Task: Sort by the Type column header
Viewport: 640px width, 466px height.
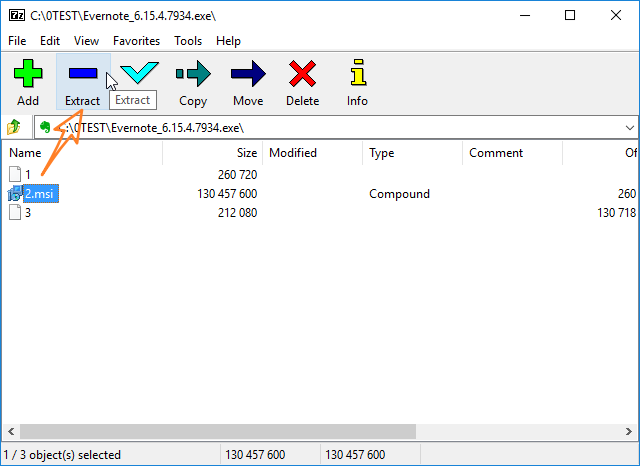Action: (413, 153)
